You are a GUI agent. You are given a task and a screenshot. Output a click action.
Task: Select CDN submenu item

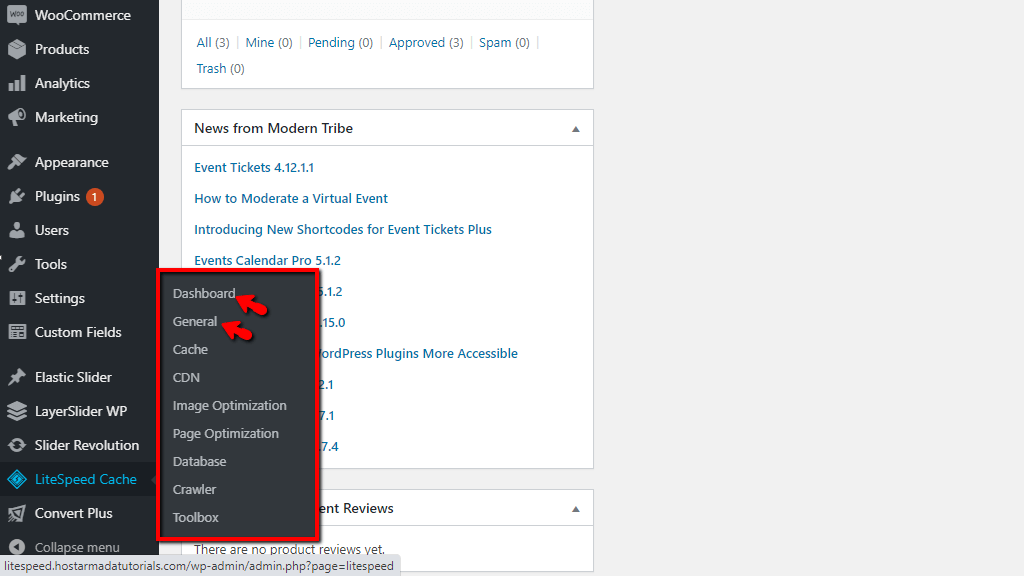[186, 377]
